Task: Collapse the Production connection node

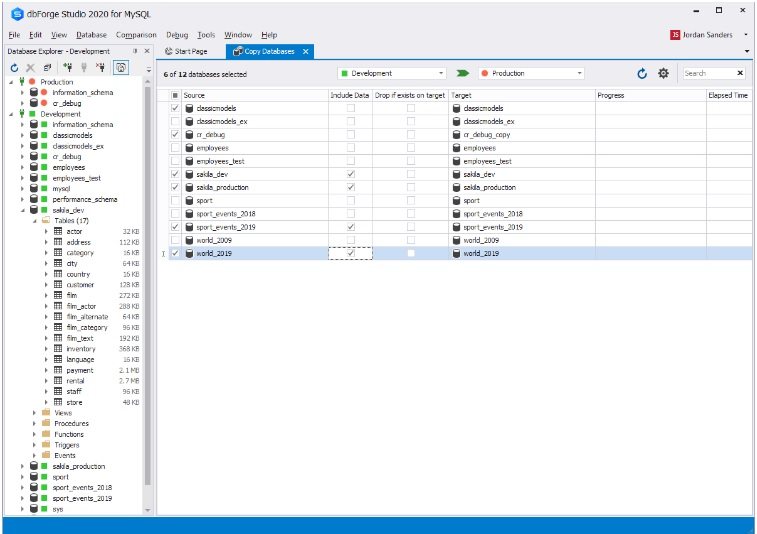Action: tap(11, 82)
